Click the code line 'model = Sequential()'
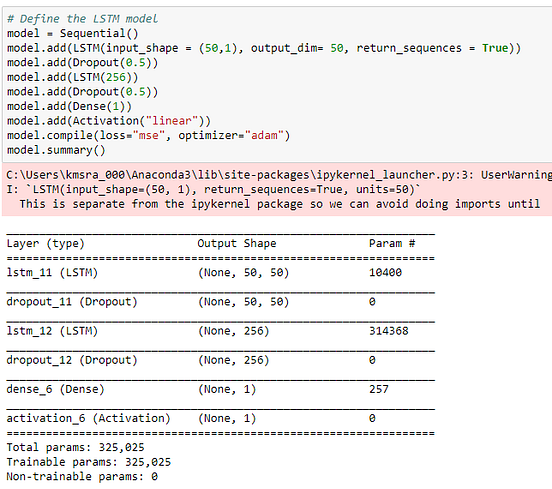Image resolution: width=552 pixels, height=489 pixels. [x=73, y=33]
